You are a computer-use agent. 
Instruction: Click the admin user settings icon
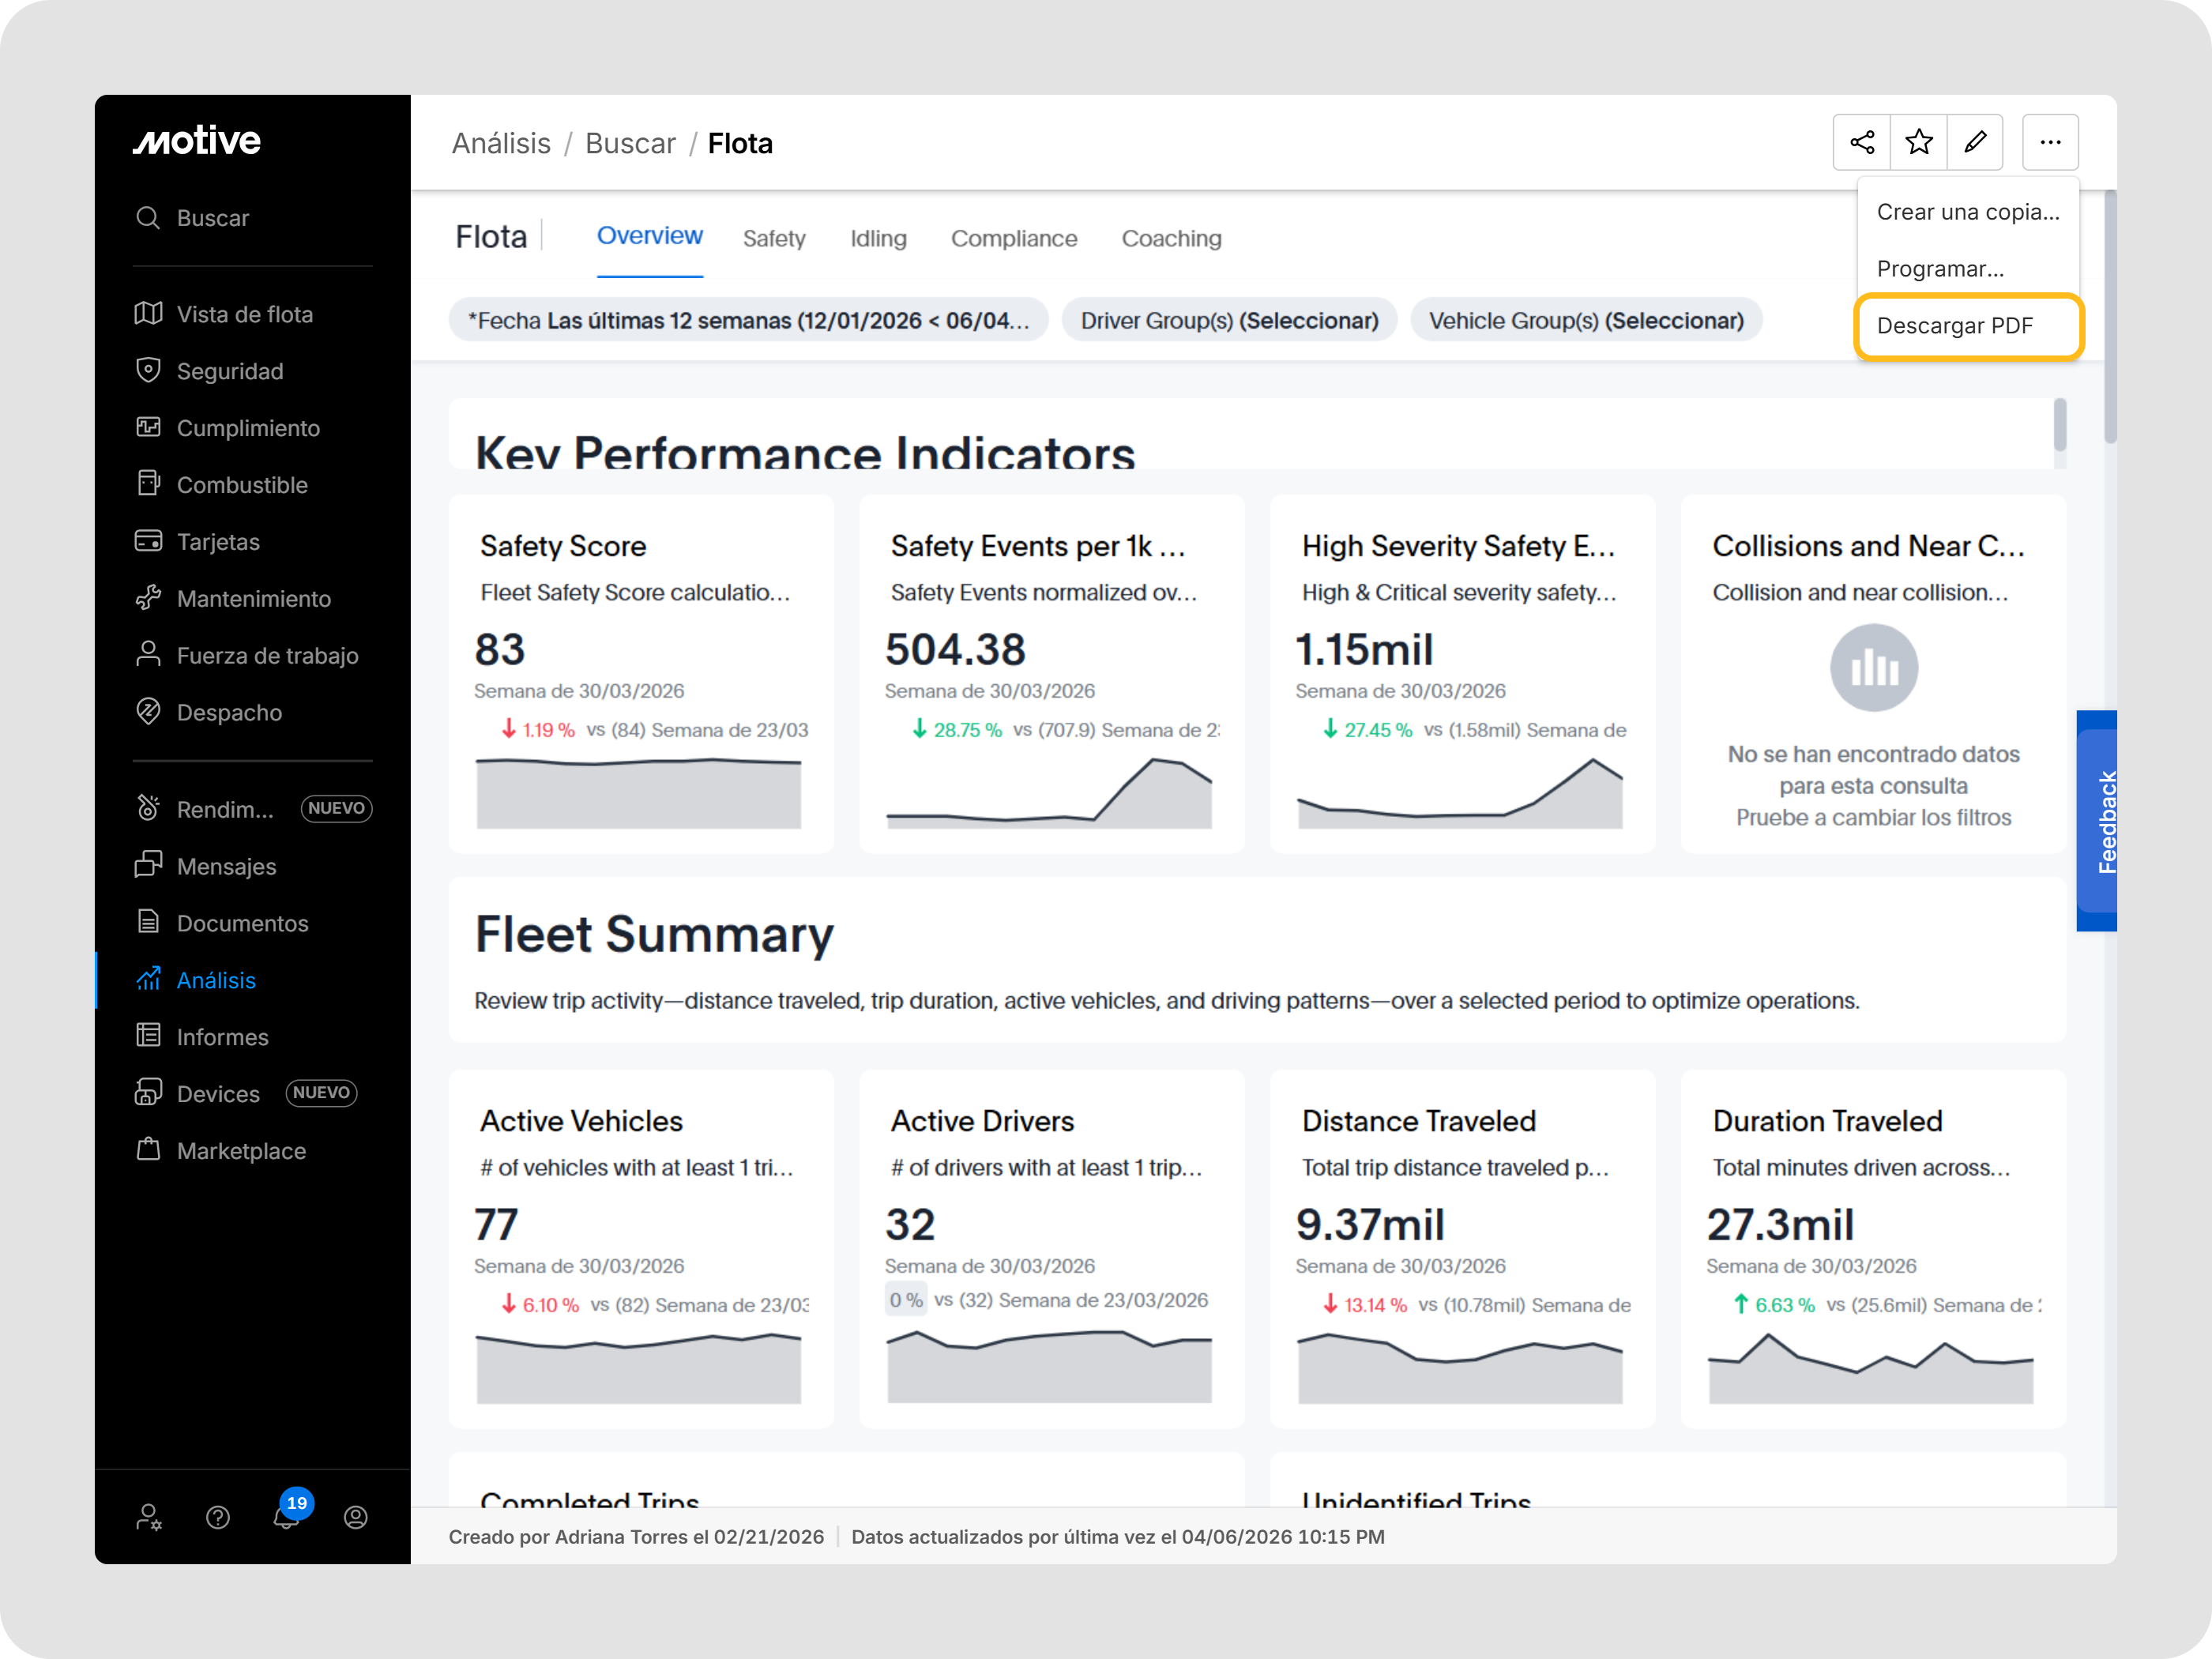click(149, 1517)
